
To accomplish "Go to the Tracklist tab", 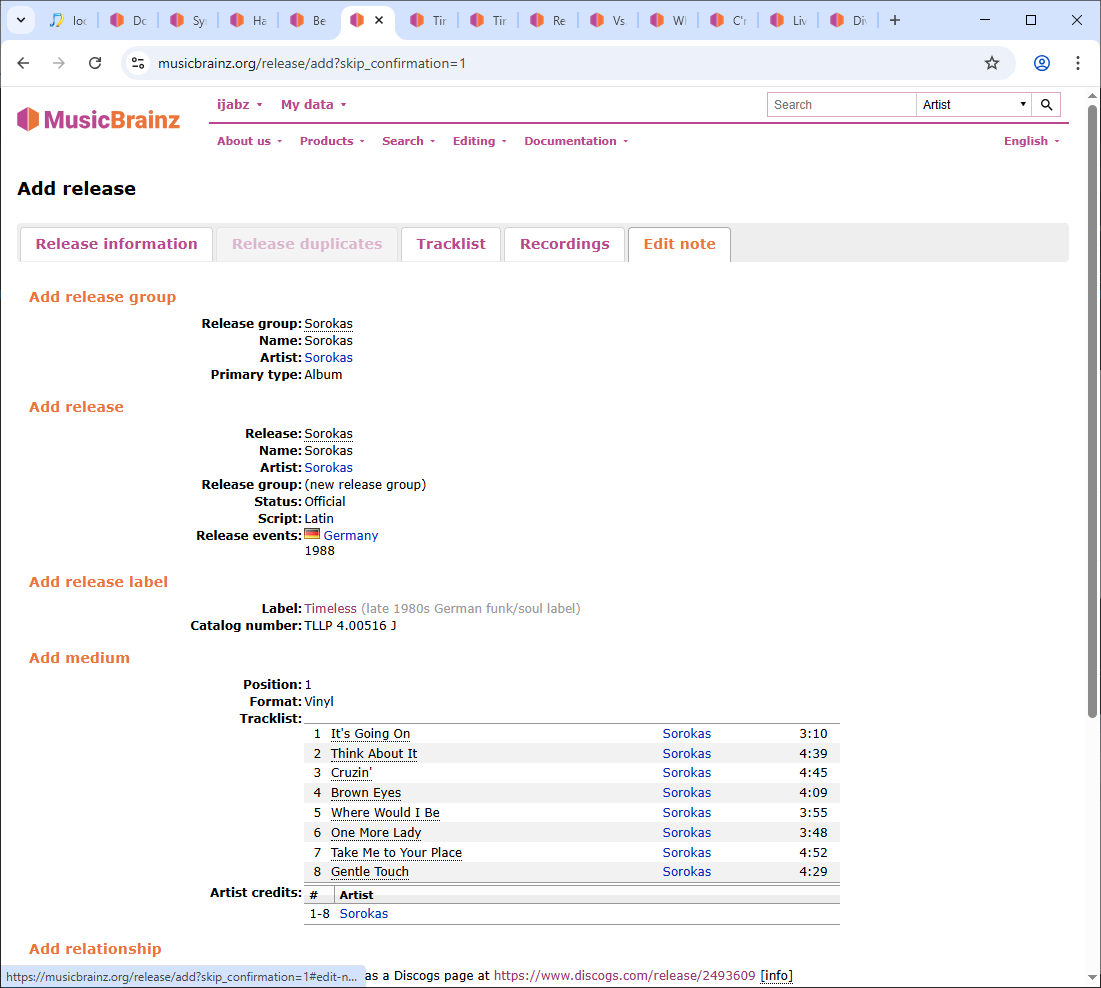I will (x=451, y=244).
